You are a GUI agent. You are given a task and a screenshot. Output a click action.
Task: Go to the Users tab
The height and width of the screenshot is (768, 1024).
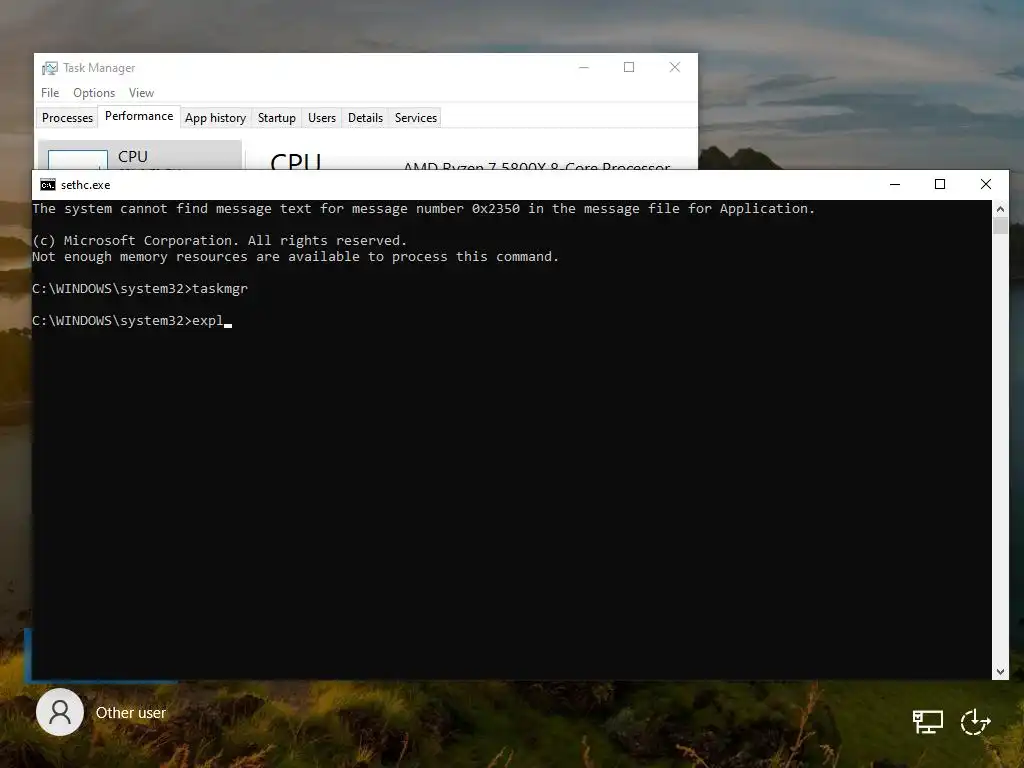coord(322,118)
